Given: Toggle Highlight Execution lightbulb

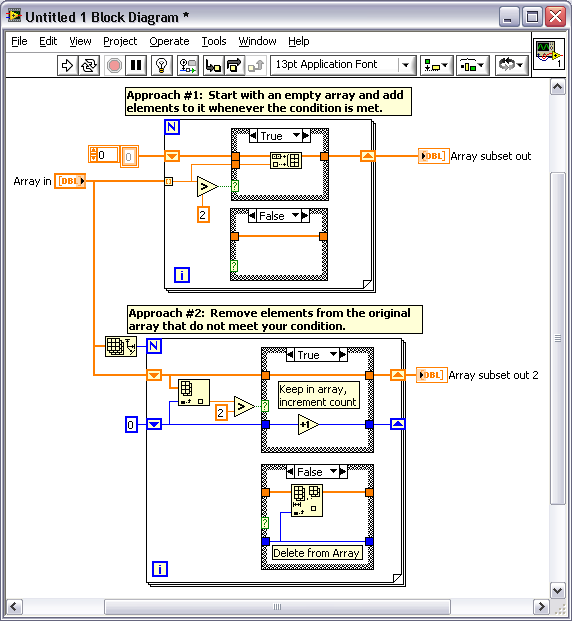Looking at the screenshot, I should (162, 65).
